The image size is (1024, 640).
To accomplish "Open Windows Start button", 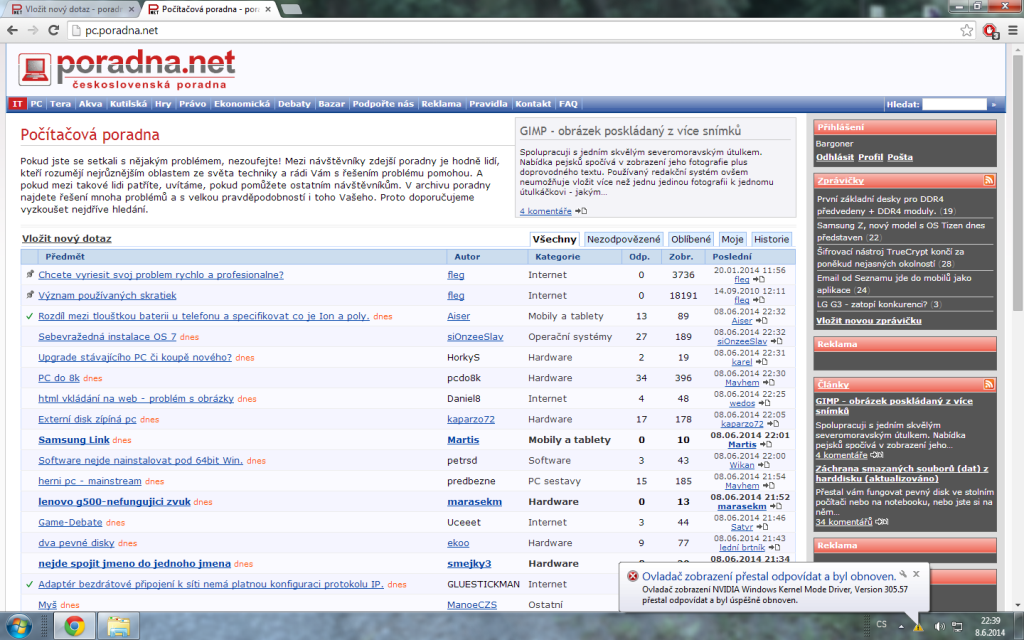I will click(x=20, y=626).
